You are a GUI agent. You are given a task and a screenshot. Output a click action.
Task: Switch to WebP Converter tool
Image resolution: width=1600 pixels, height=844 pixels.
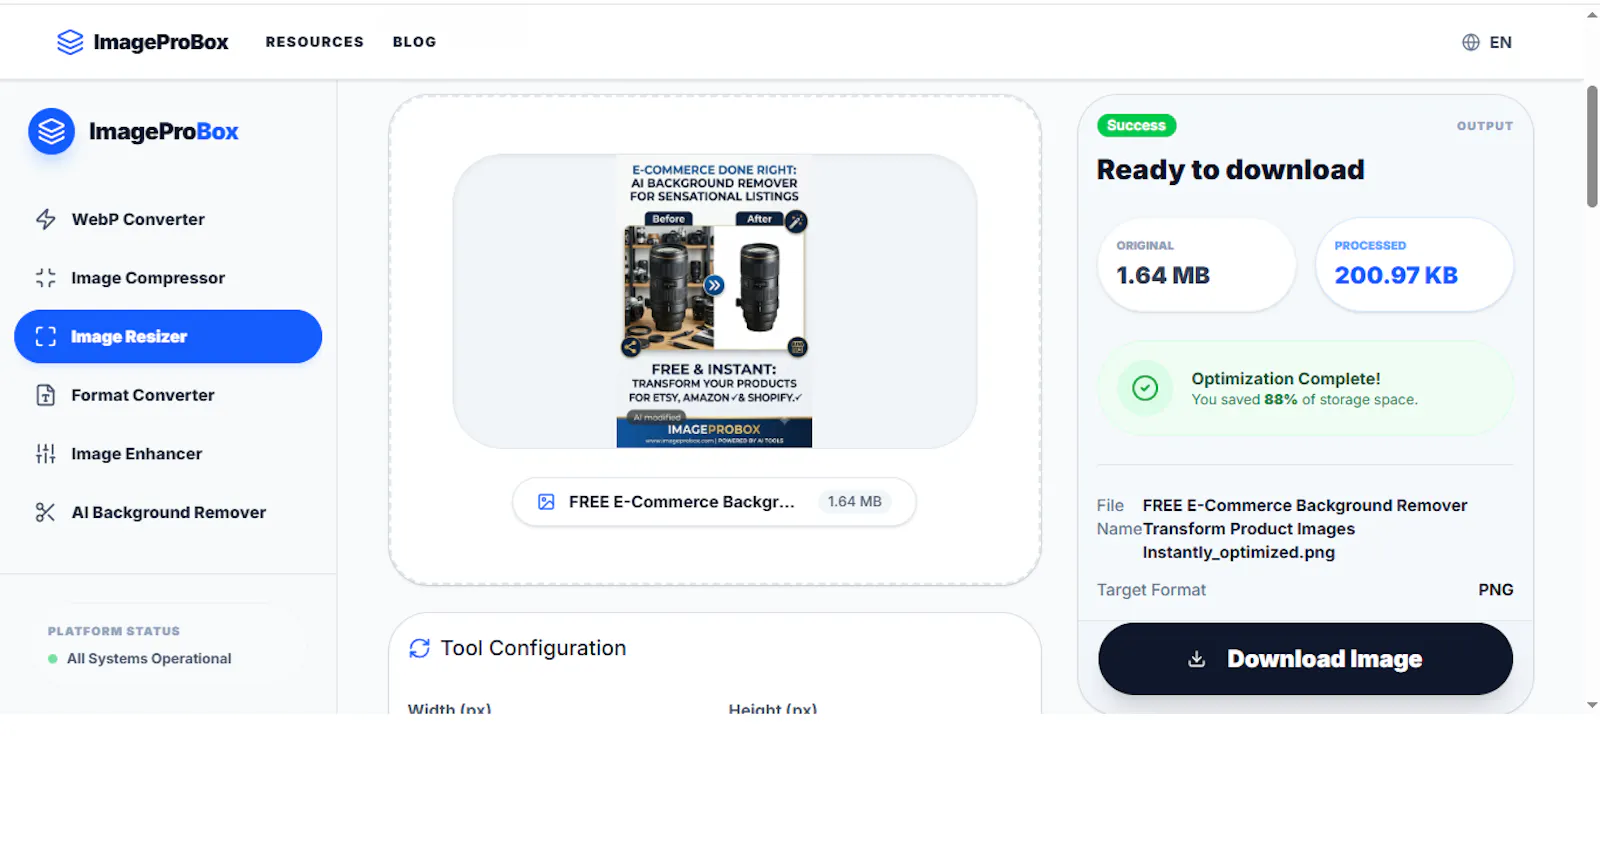tap(168, 219)
